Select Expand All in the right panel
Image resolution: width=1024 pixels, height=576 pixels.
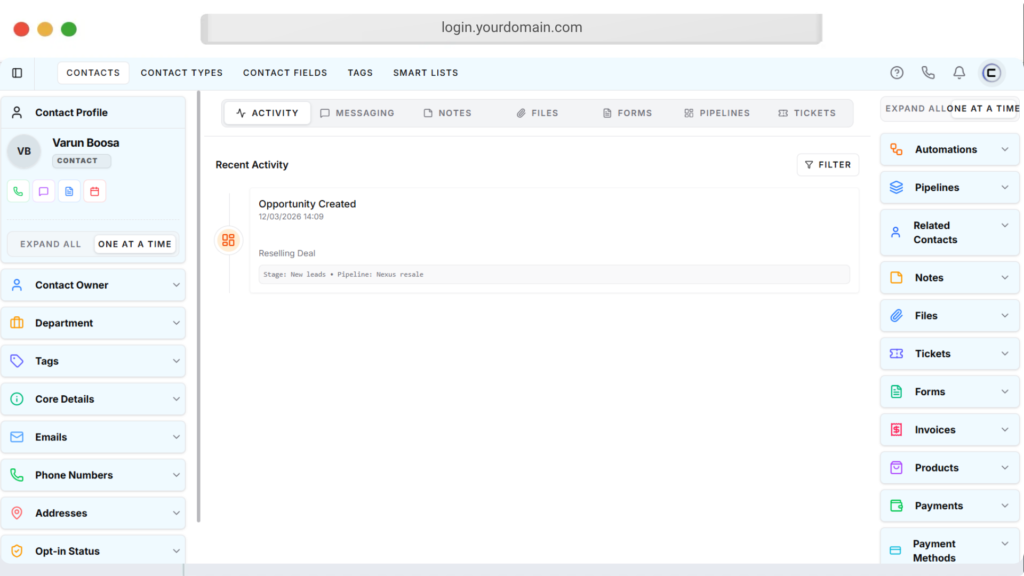point(914,108)
